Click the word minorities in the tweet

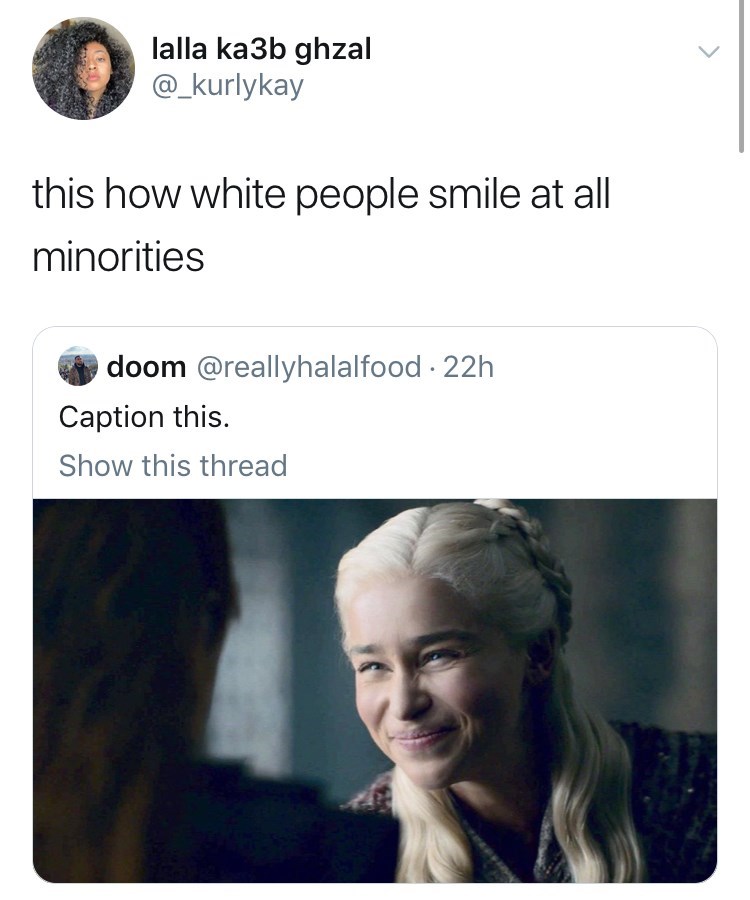pyautogui.click(x=118, y=257)
